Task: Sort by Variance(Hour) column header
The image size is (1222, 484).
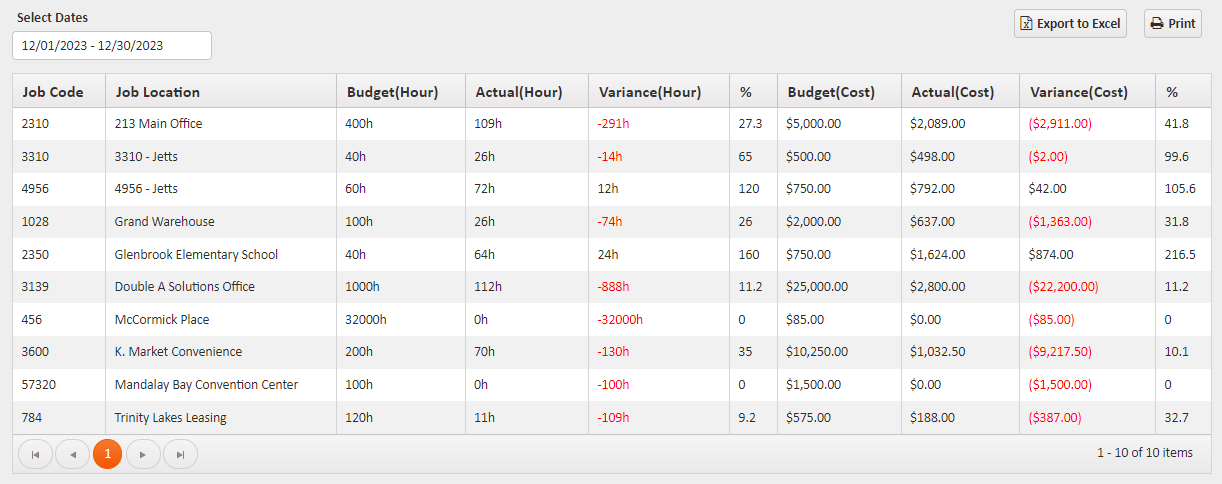Action: (650, 92)
